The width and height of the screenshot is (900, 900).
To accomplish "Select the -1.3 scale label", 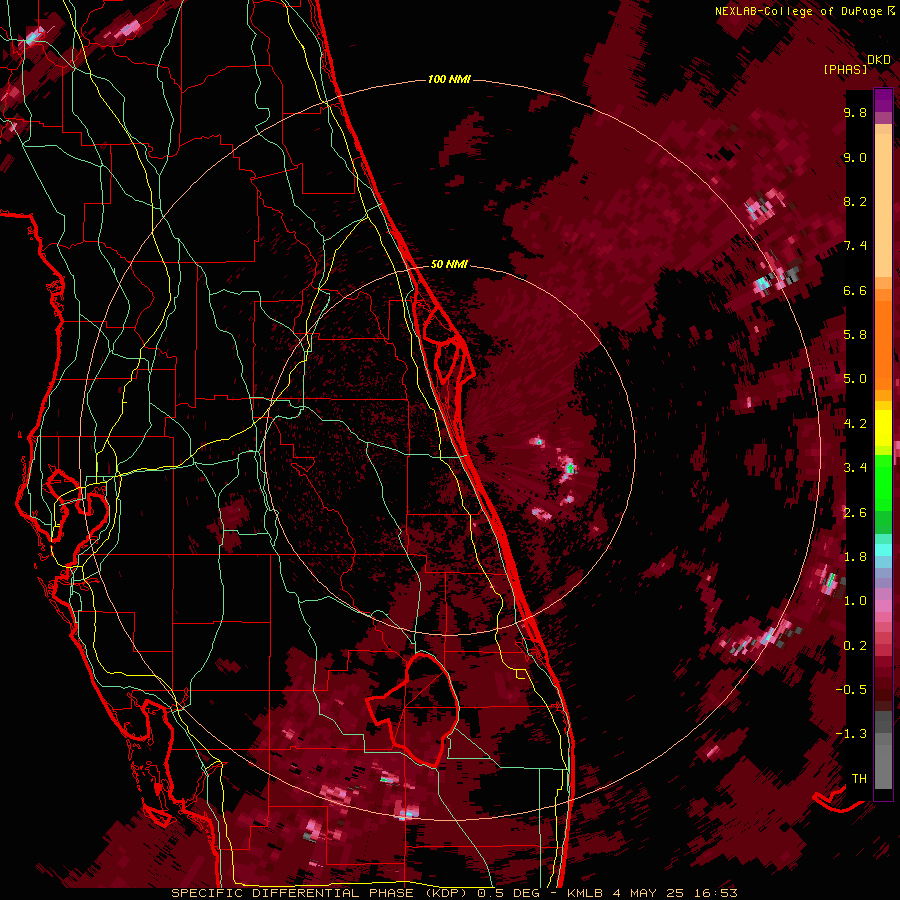I will (851, 734).
